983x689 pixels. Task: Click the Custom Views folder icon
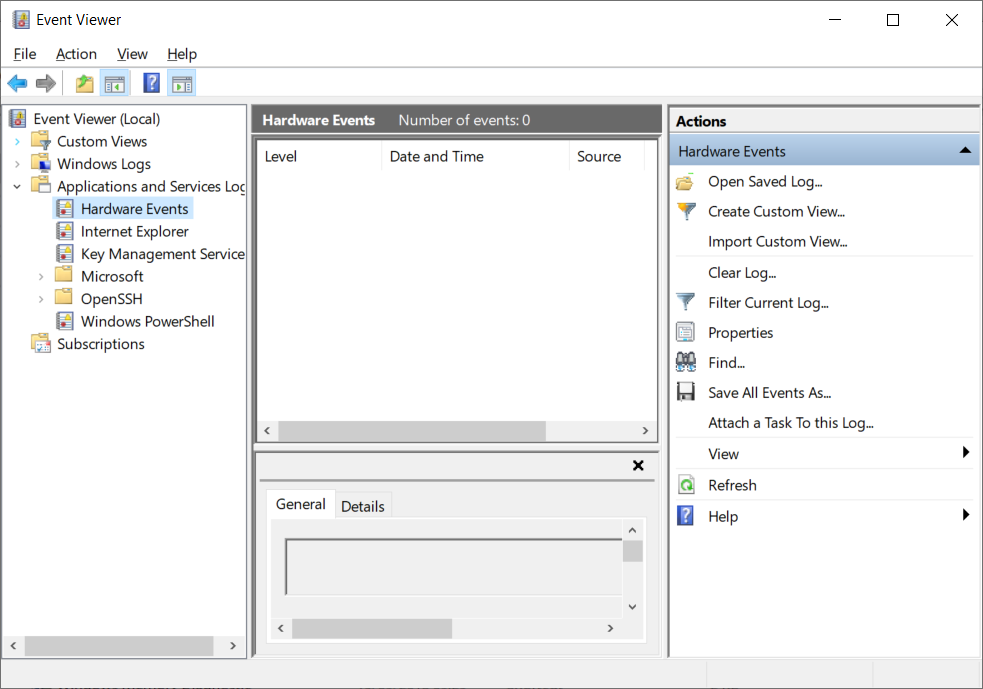click(41, 140)
